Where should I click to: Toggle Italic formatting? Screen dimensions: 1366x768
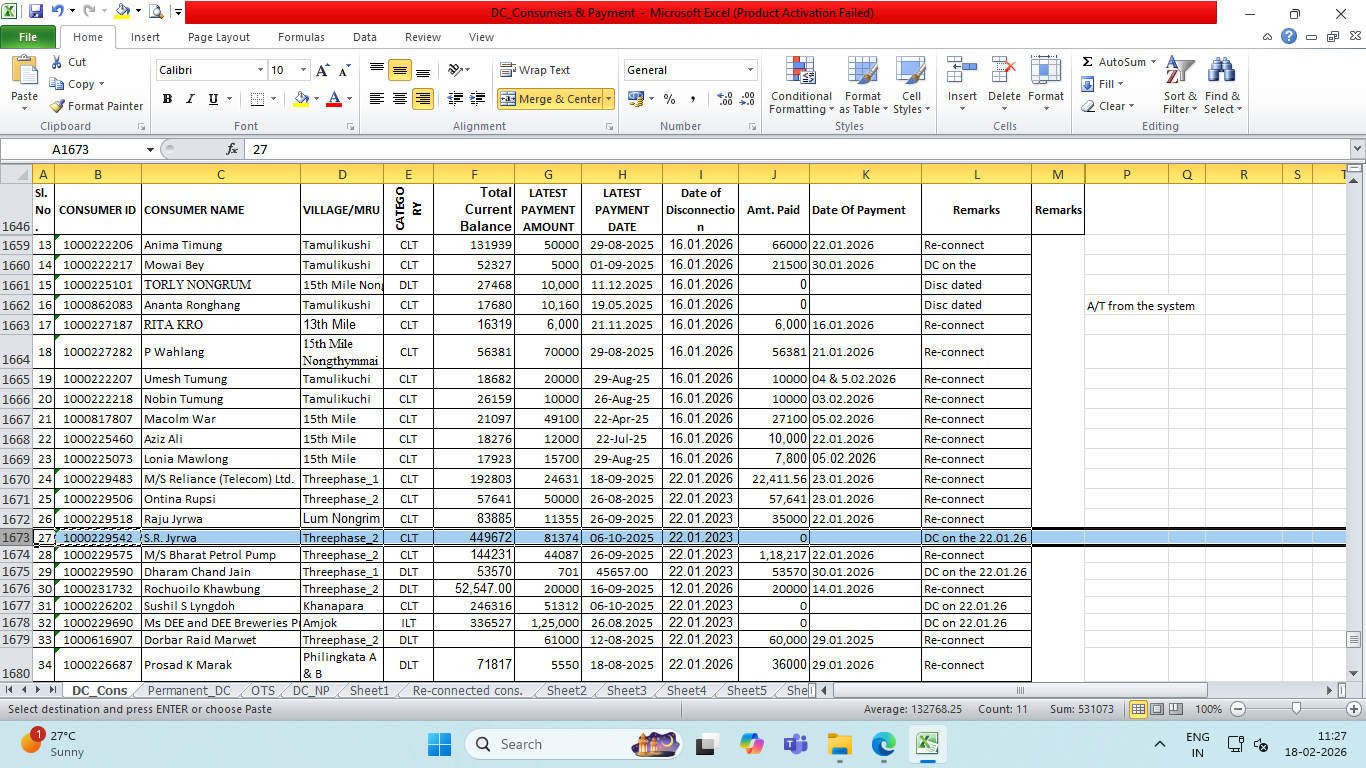click(x=190, y=99)
